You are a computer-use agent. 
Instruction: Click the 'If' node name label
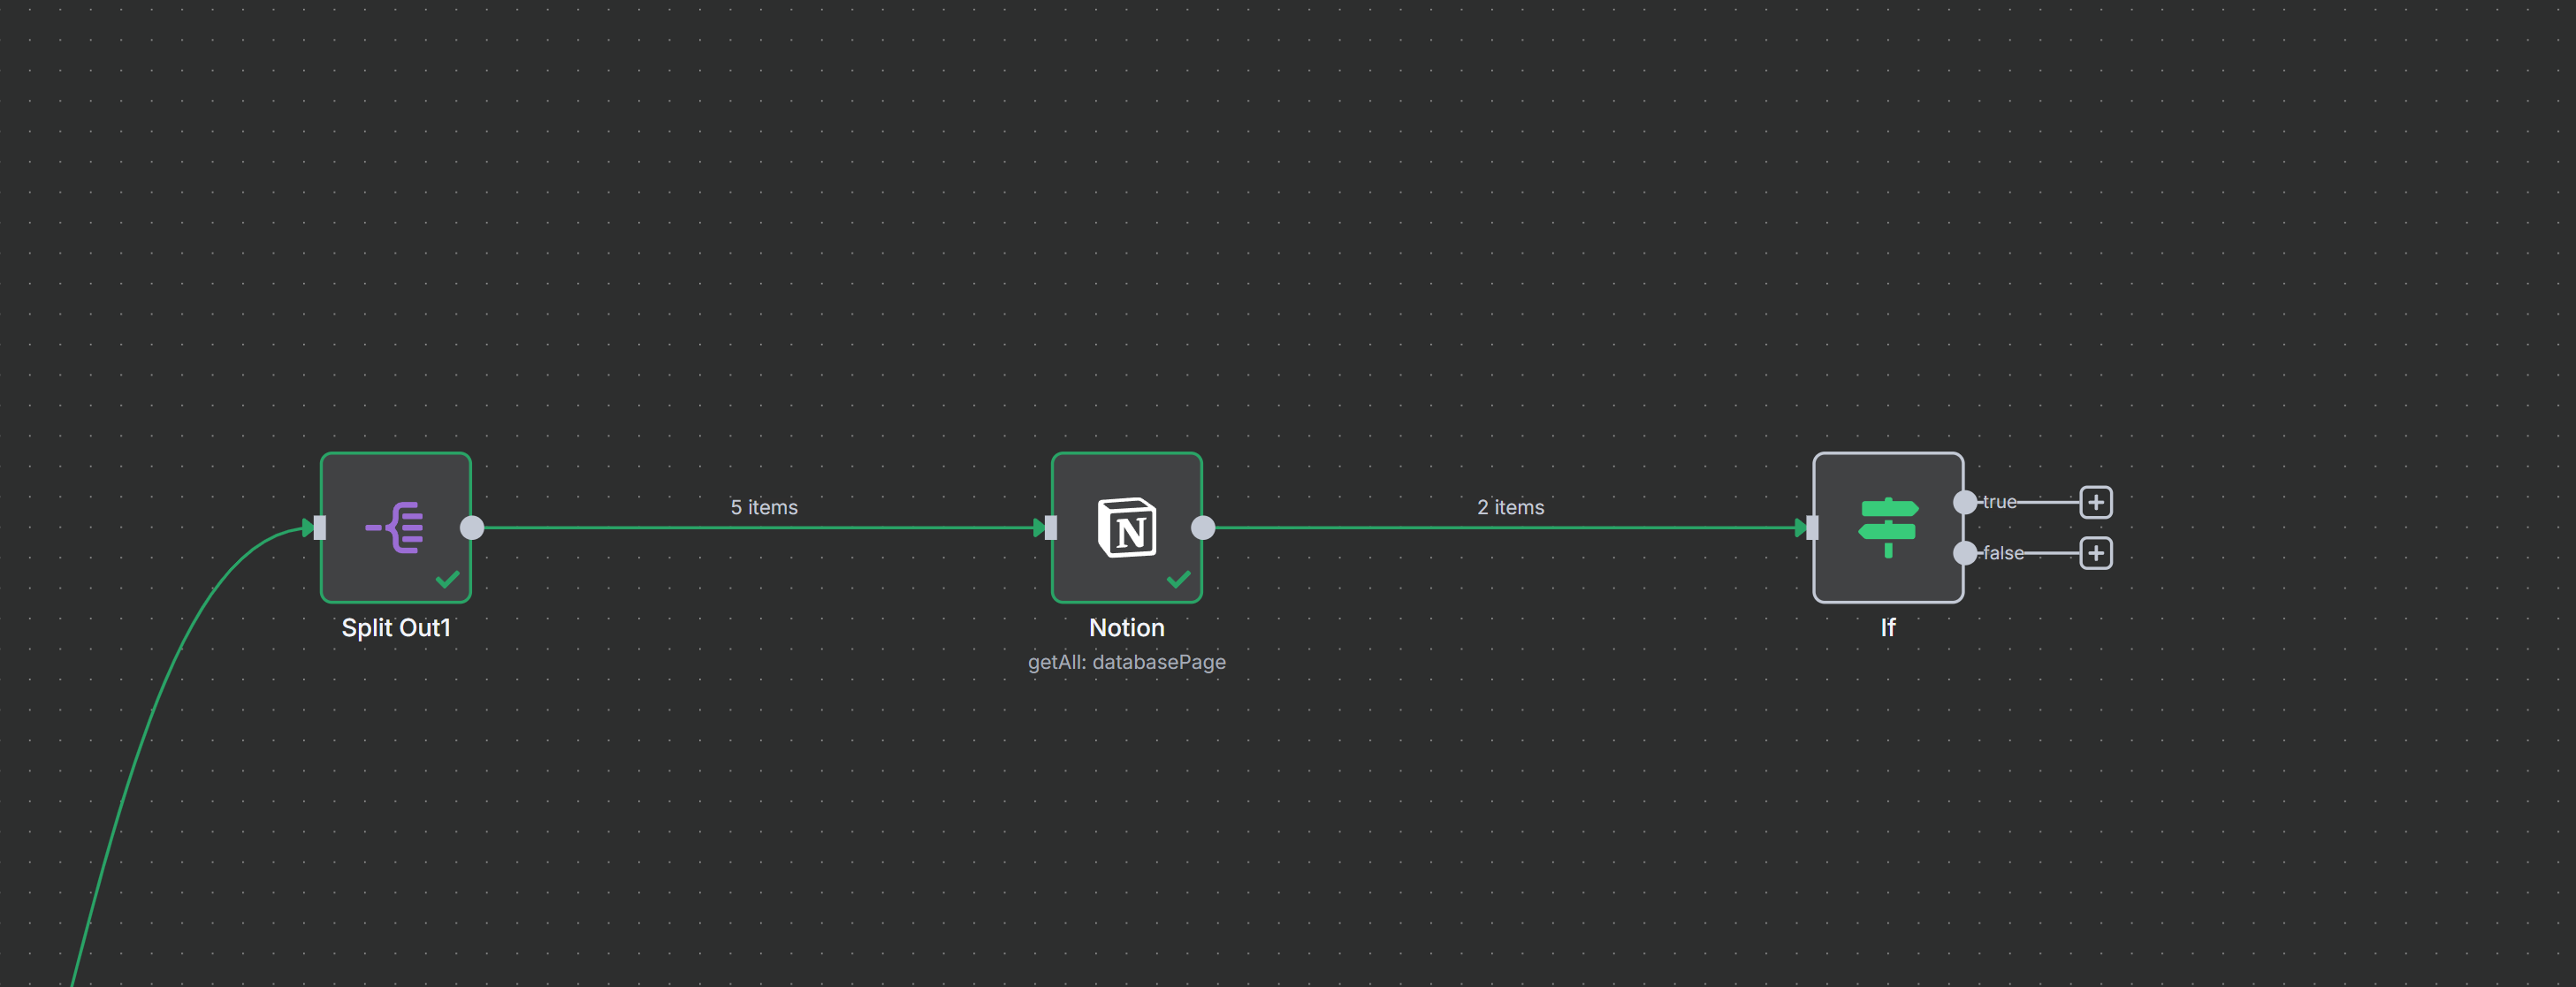(x=1888, y=628)
